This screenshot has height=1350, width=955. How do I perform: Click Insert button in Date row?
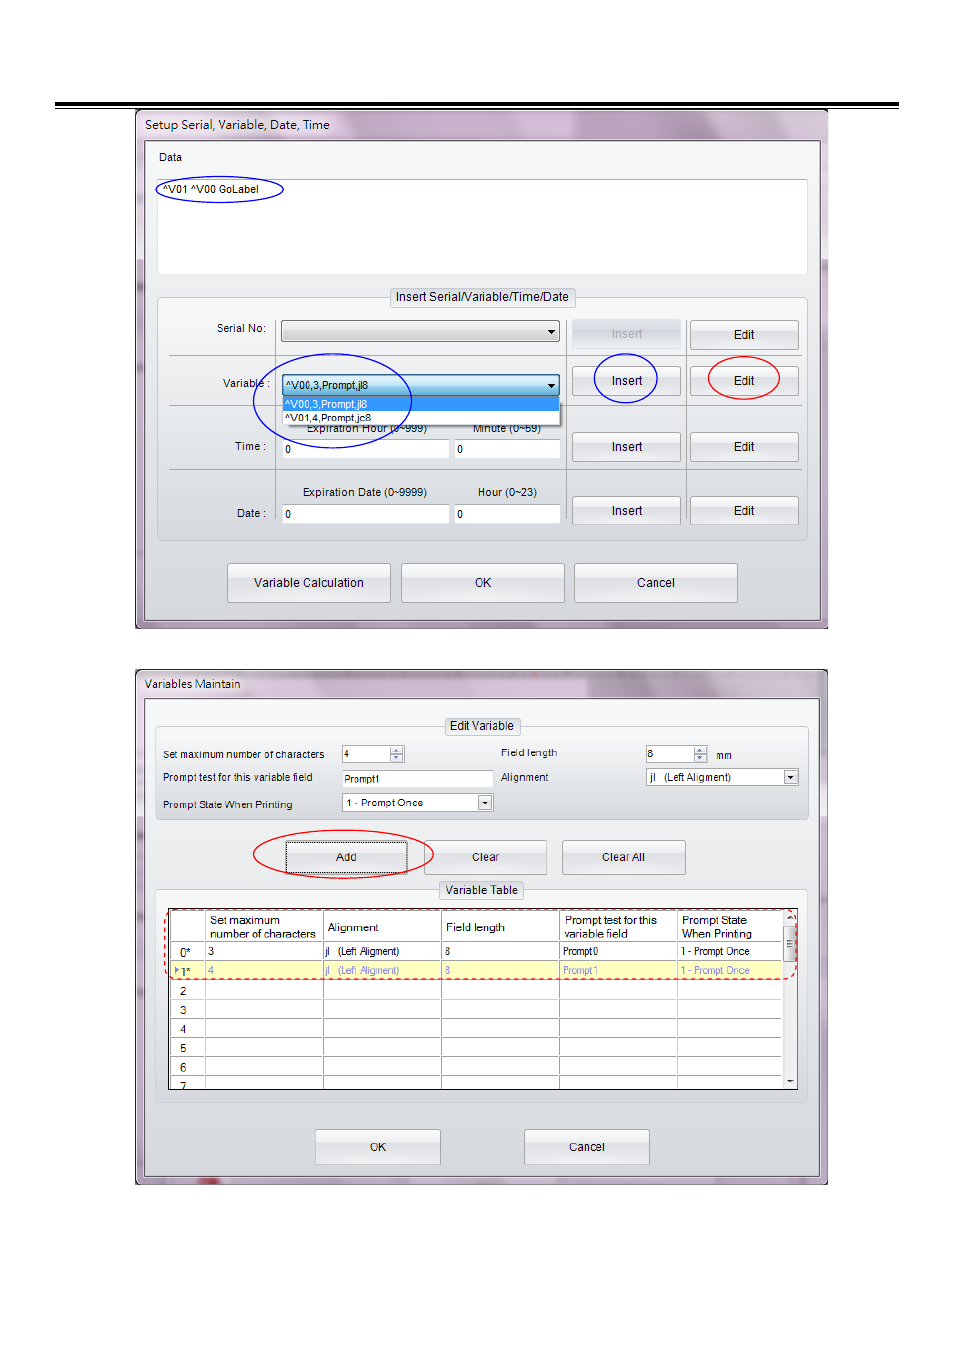(626, 511)
